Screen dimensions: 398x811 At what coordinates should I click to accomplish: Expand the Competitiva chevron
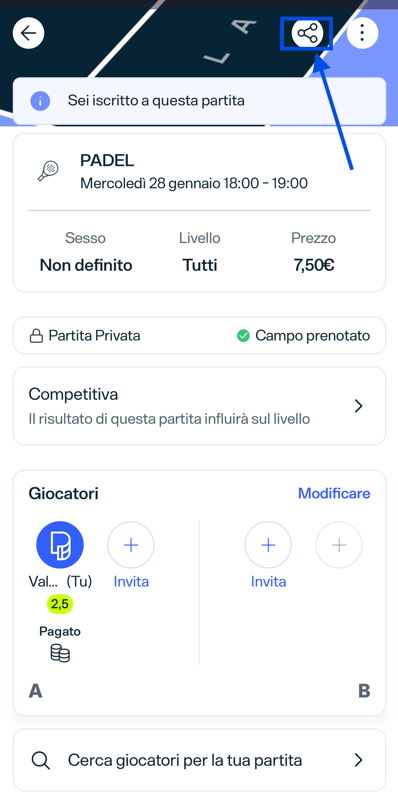click(x=358, y=407)
